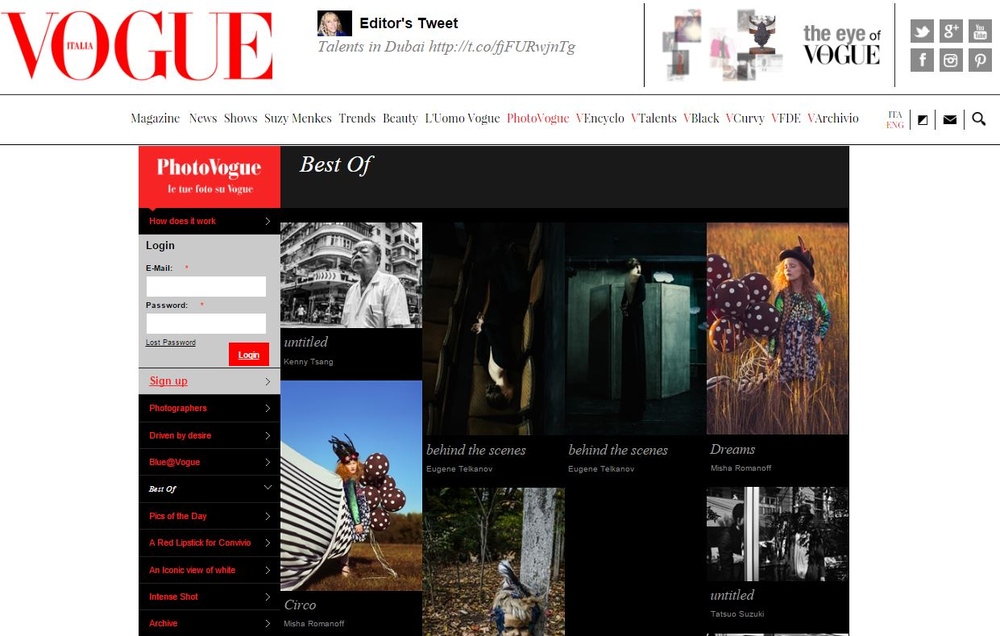Open Kenny Tsang's untitled street photo
Viewport: 1000px width, 636px height.
tap(351, 275)
